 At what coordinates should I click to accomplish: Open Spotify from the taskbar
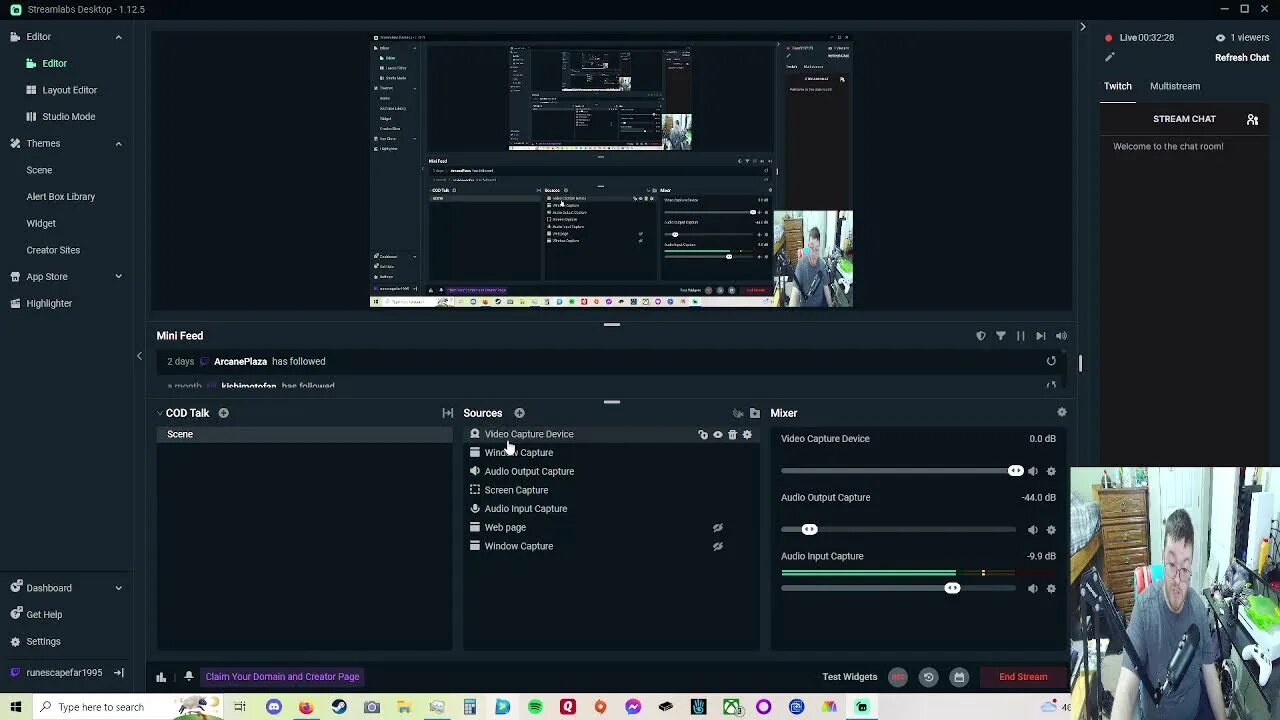(535, 707)
